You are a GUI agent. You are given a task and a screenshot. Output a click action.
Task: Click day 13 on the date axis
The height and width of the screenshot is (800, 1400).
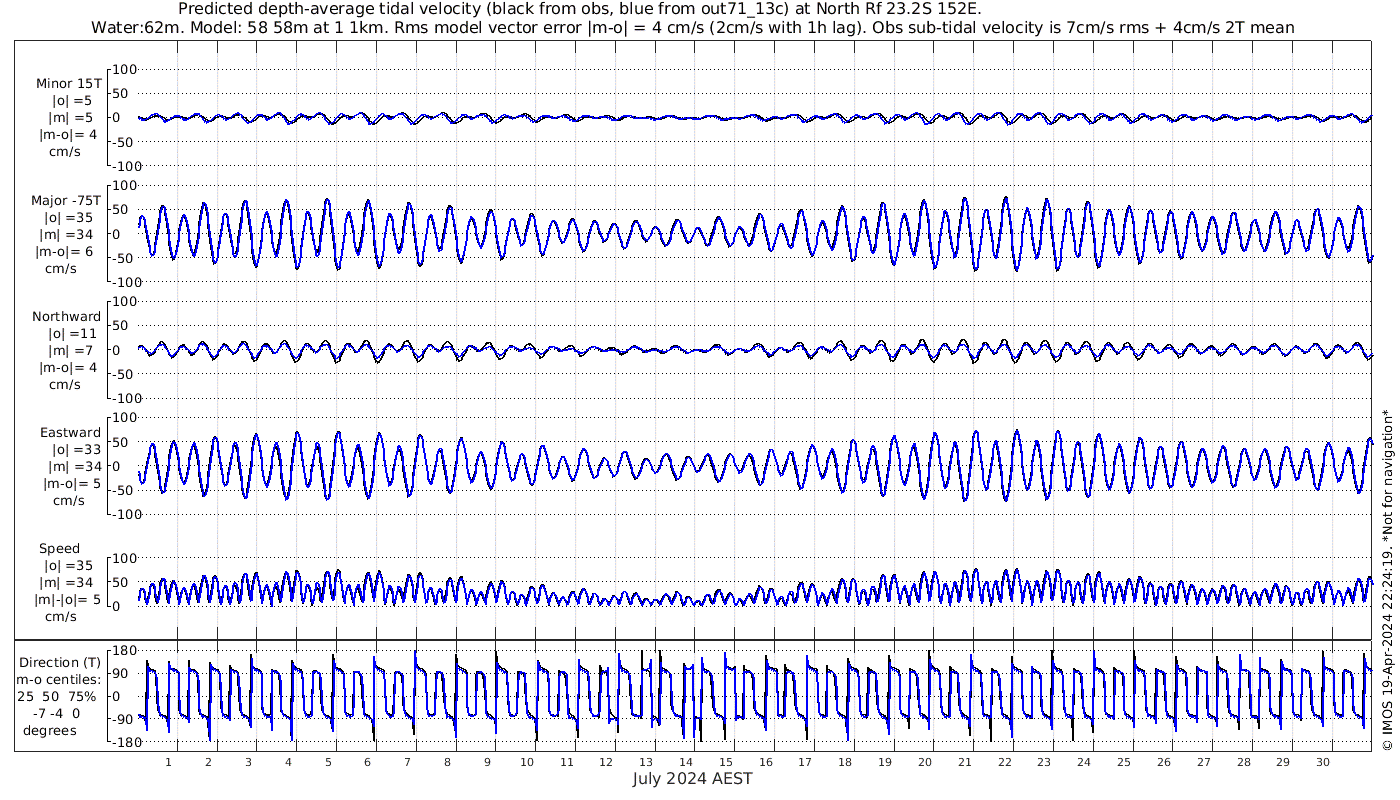click(646, 762)
